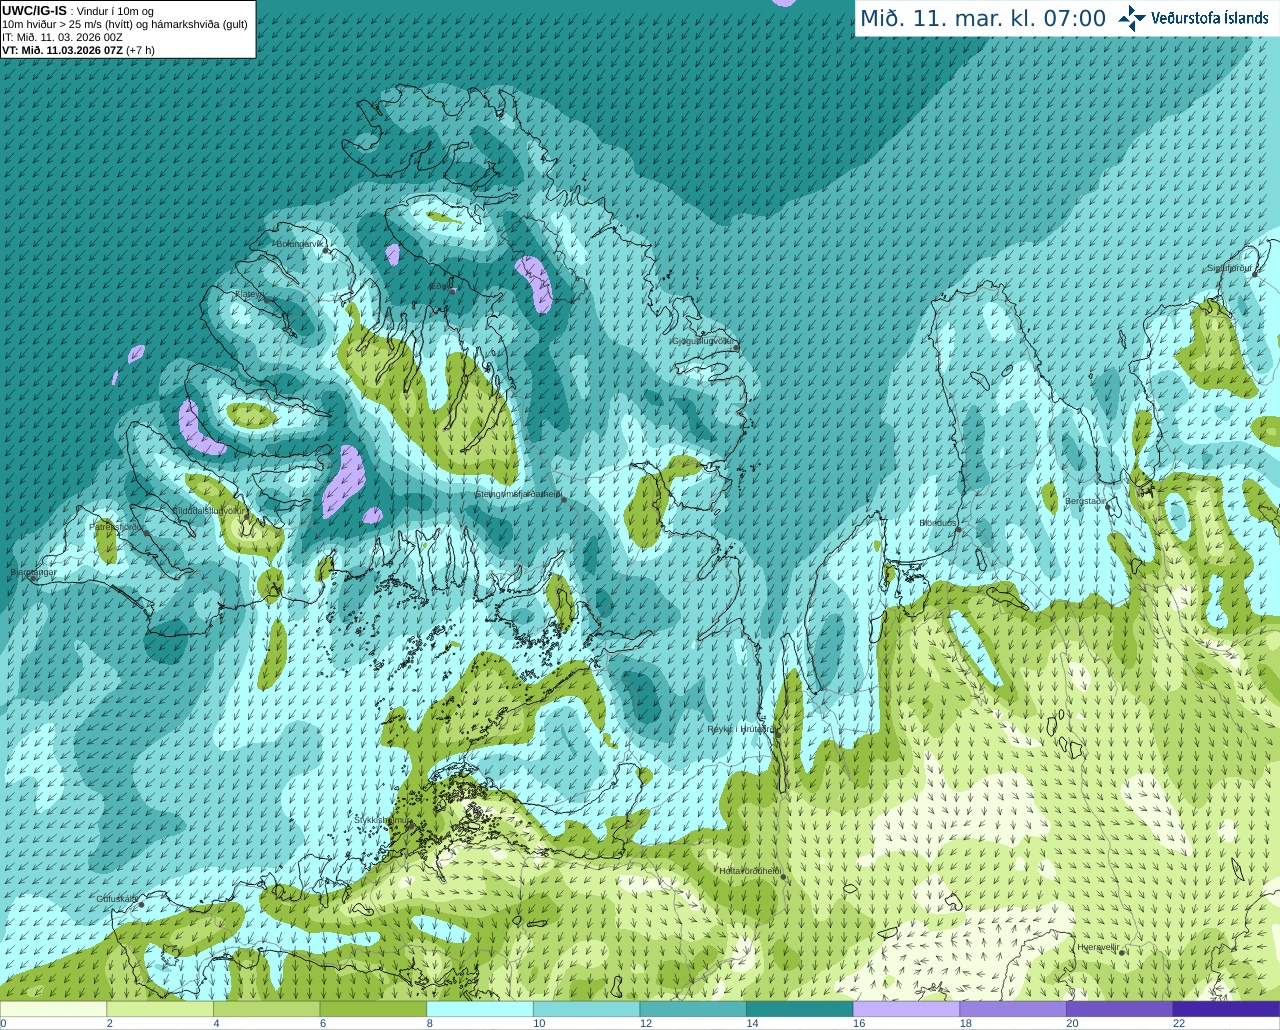Screen dimensions: 1280x1030
Task: Select the Stykkishólmur station label
Action: pos(382,820)
